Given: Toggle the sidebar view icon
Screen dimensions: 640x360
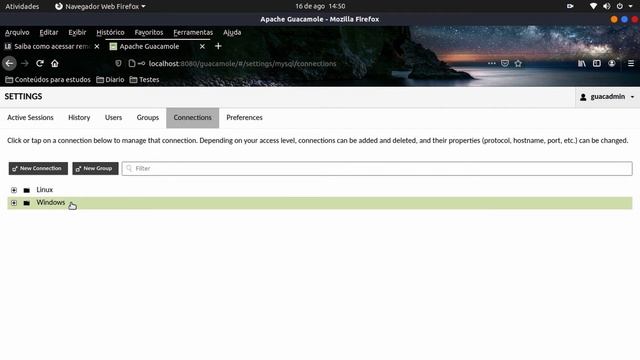Looking at the screenshot, I should tap(597, 63).
